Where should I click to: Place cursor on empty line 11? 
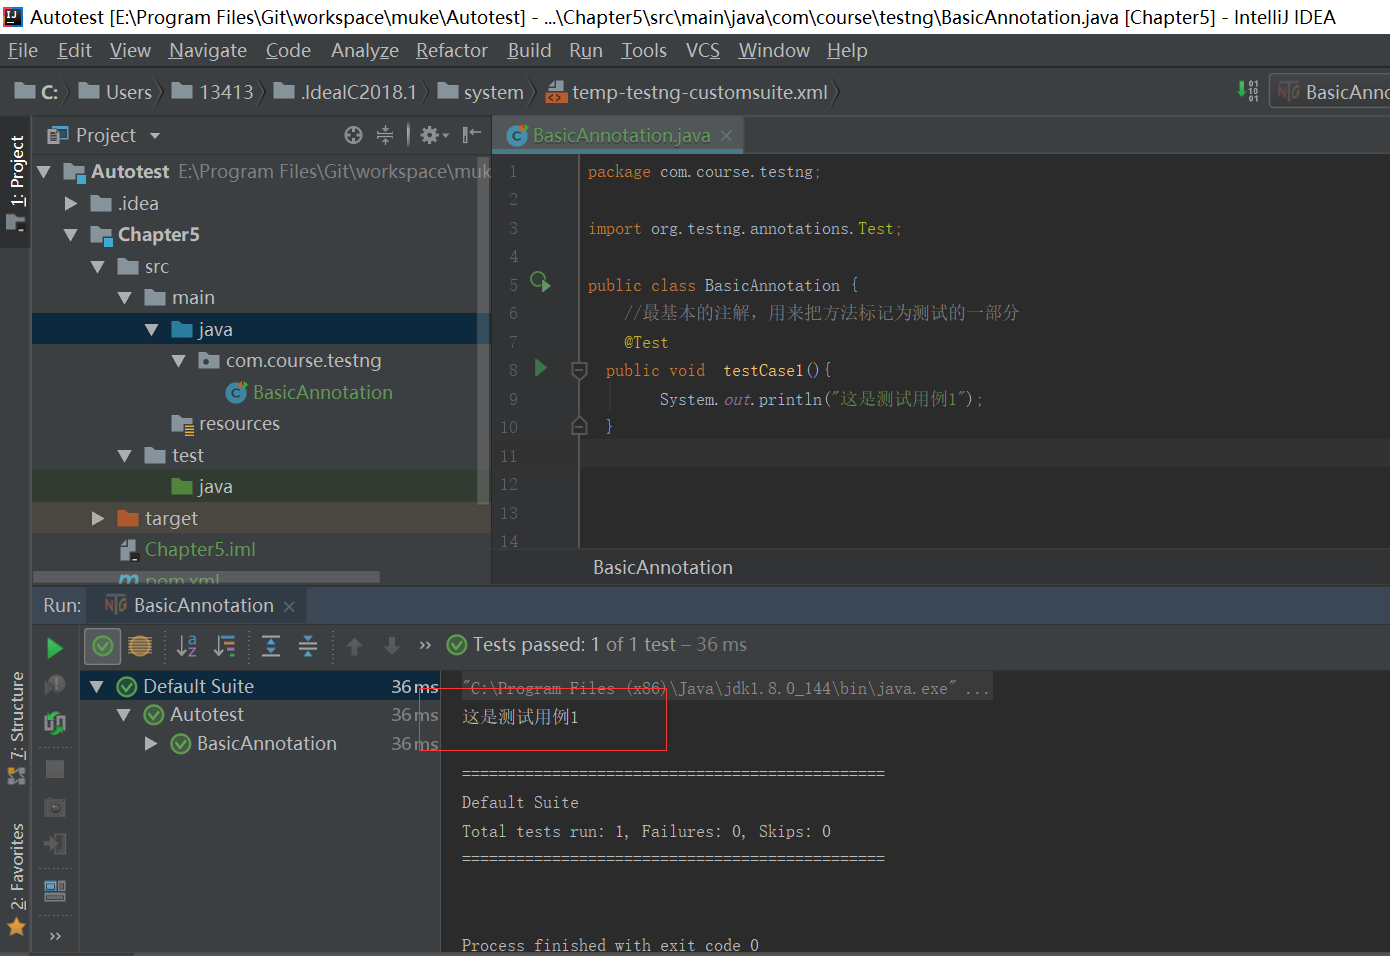[985, 456]
